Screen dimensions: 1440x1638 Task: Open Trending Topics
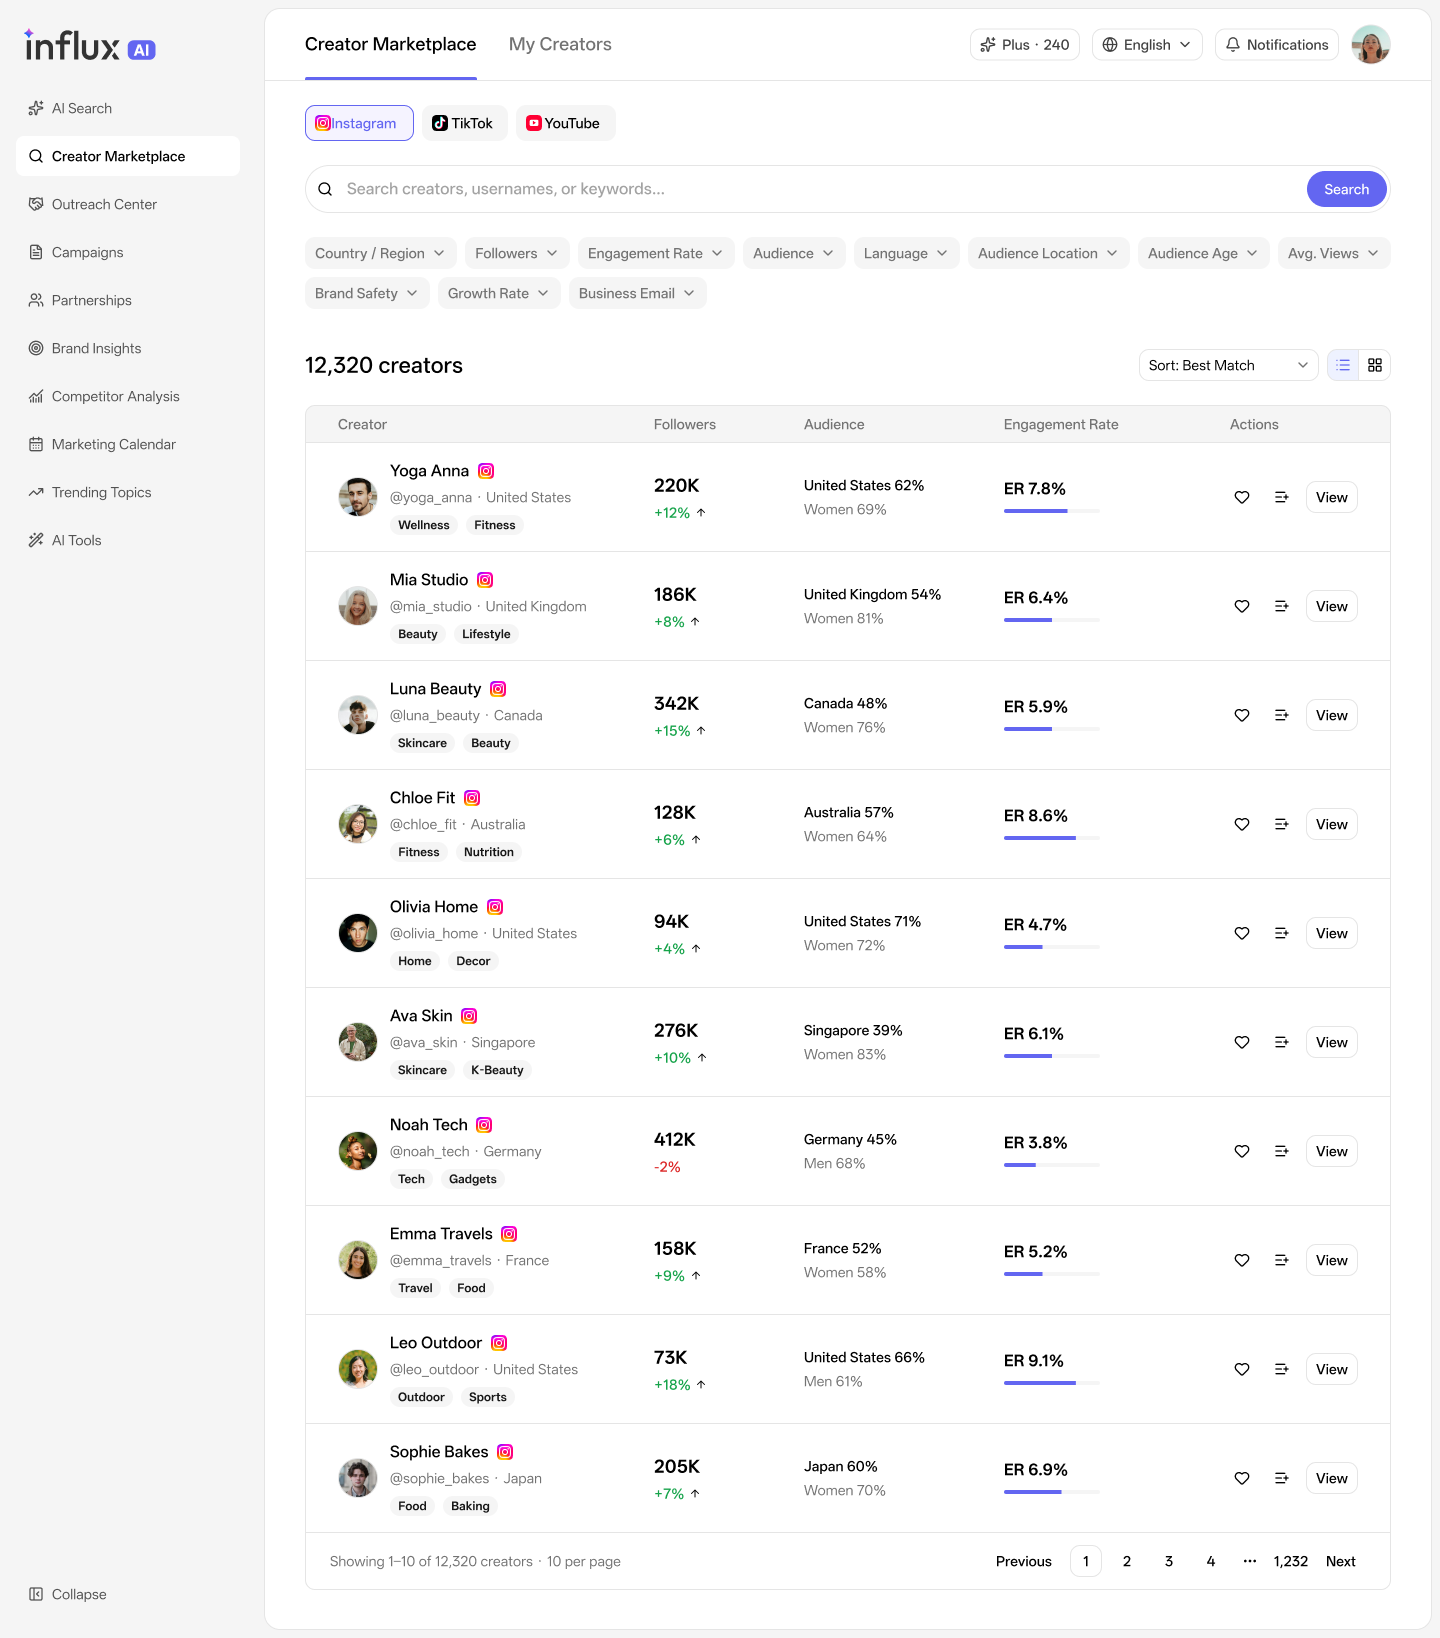(x=128, y=492)
